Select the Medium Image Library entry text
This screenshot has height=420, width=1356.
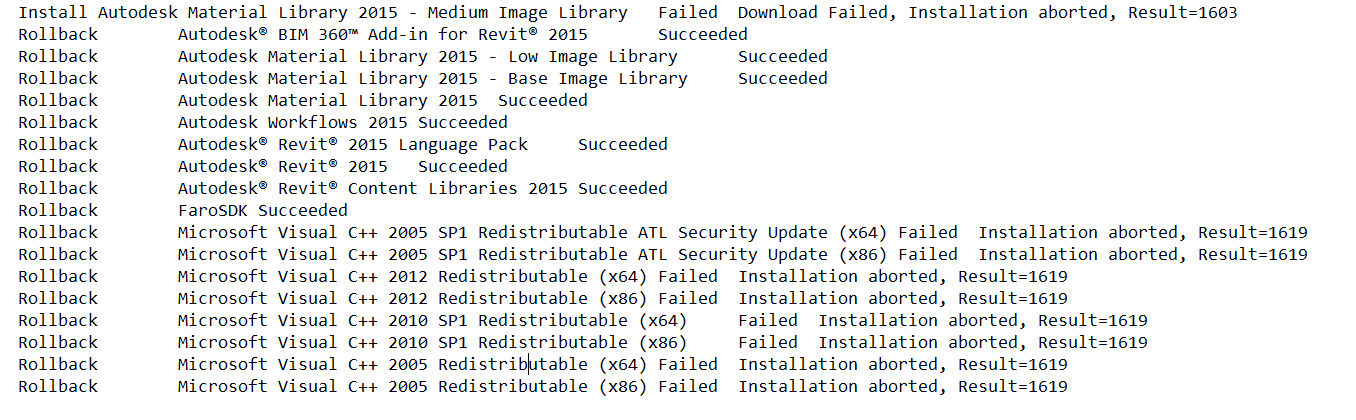(527, 13)
